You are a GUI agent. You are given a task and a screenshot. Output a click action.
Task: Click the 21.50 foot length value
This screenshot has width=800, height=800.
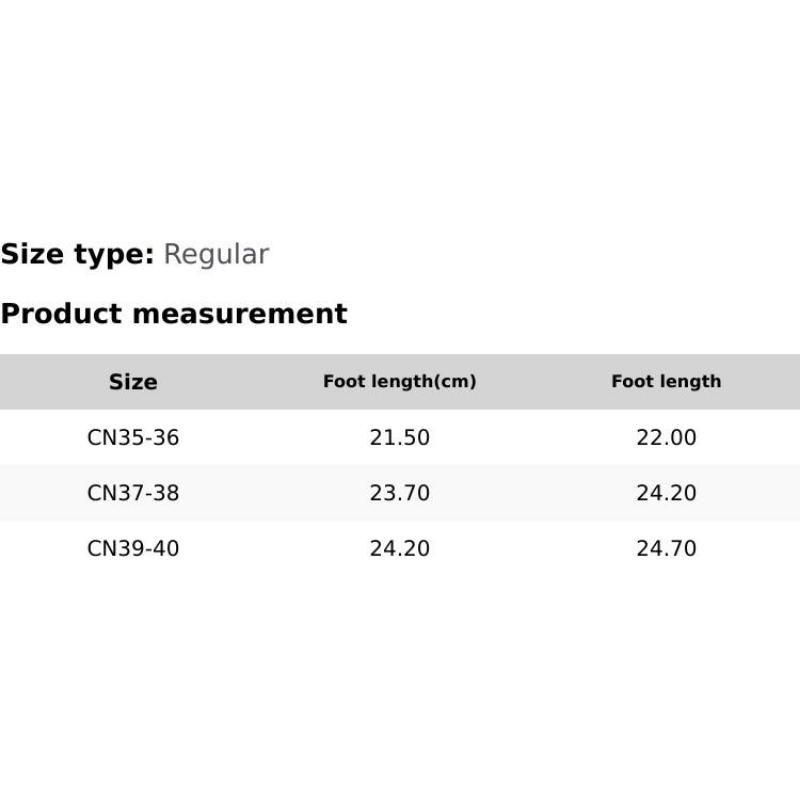tap(400, 438)
